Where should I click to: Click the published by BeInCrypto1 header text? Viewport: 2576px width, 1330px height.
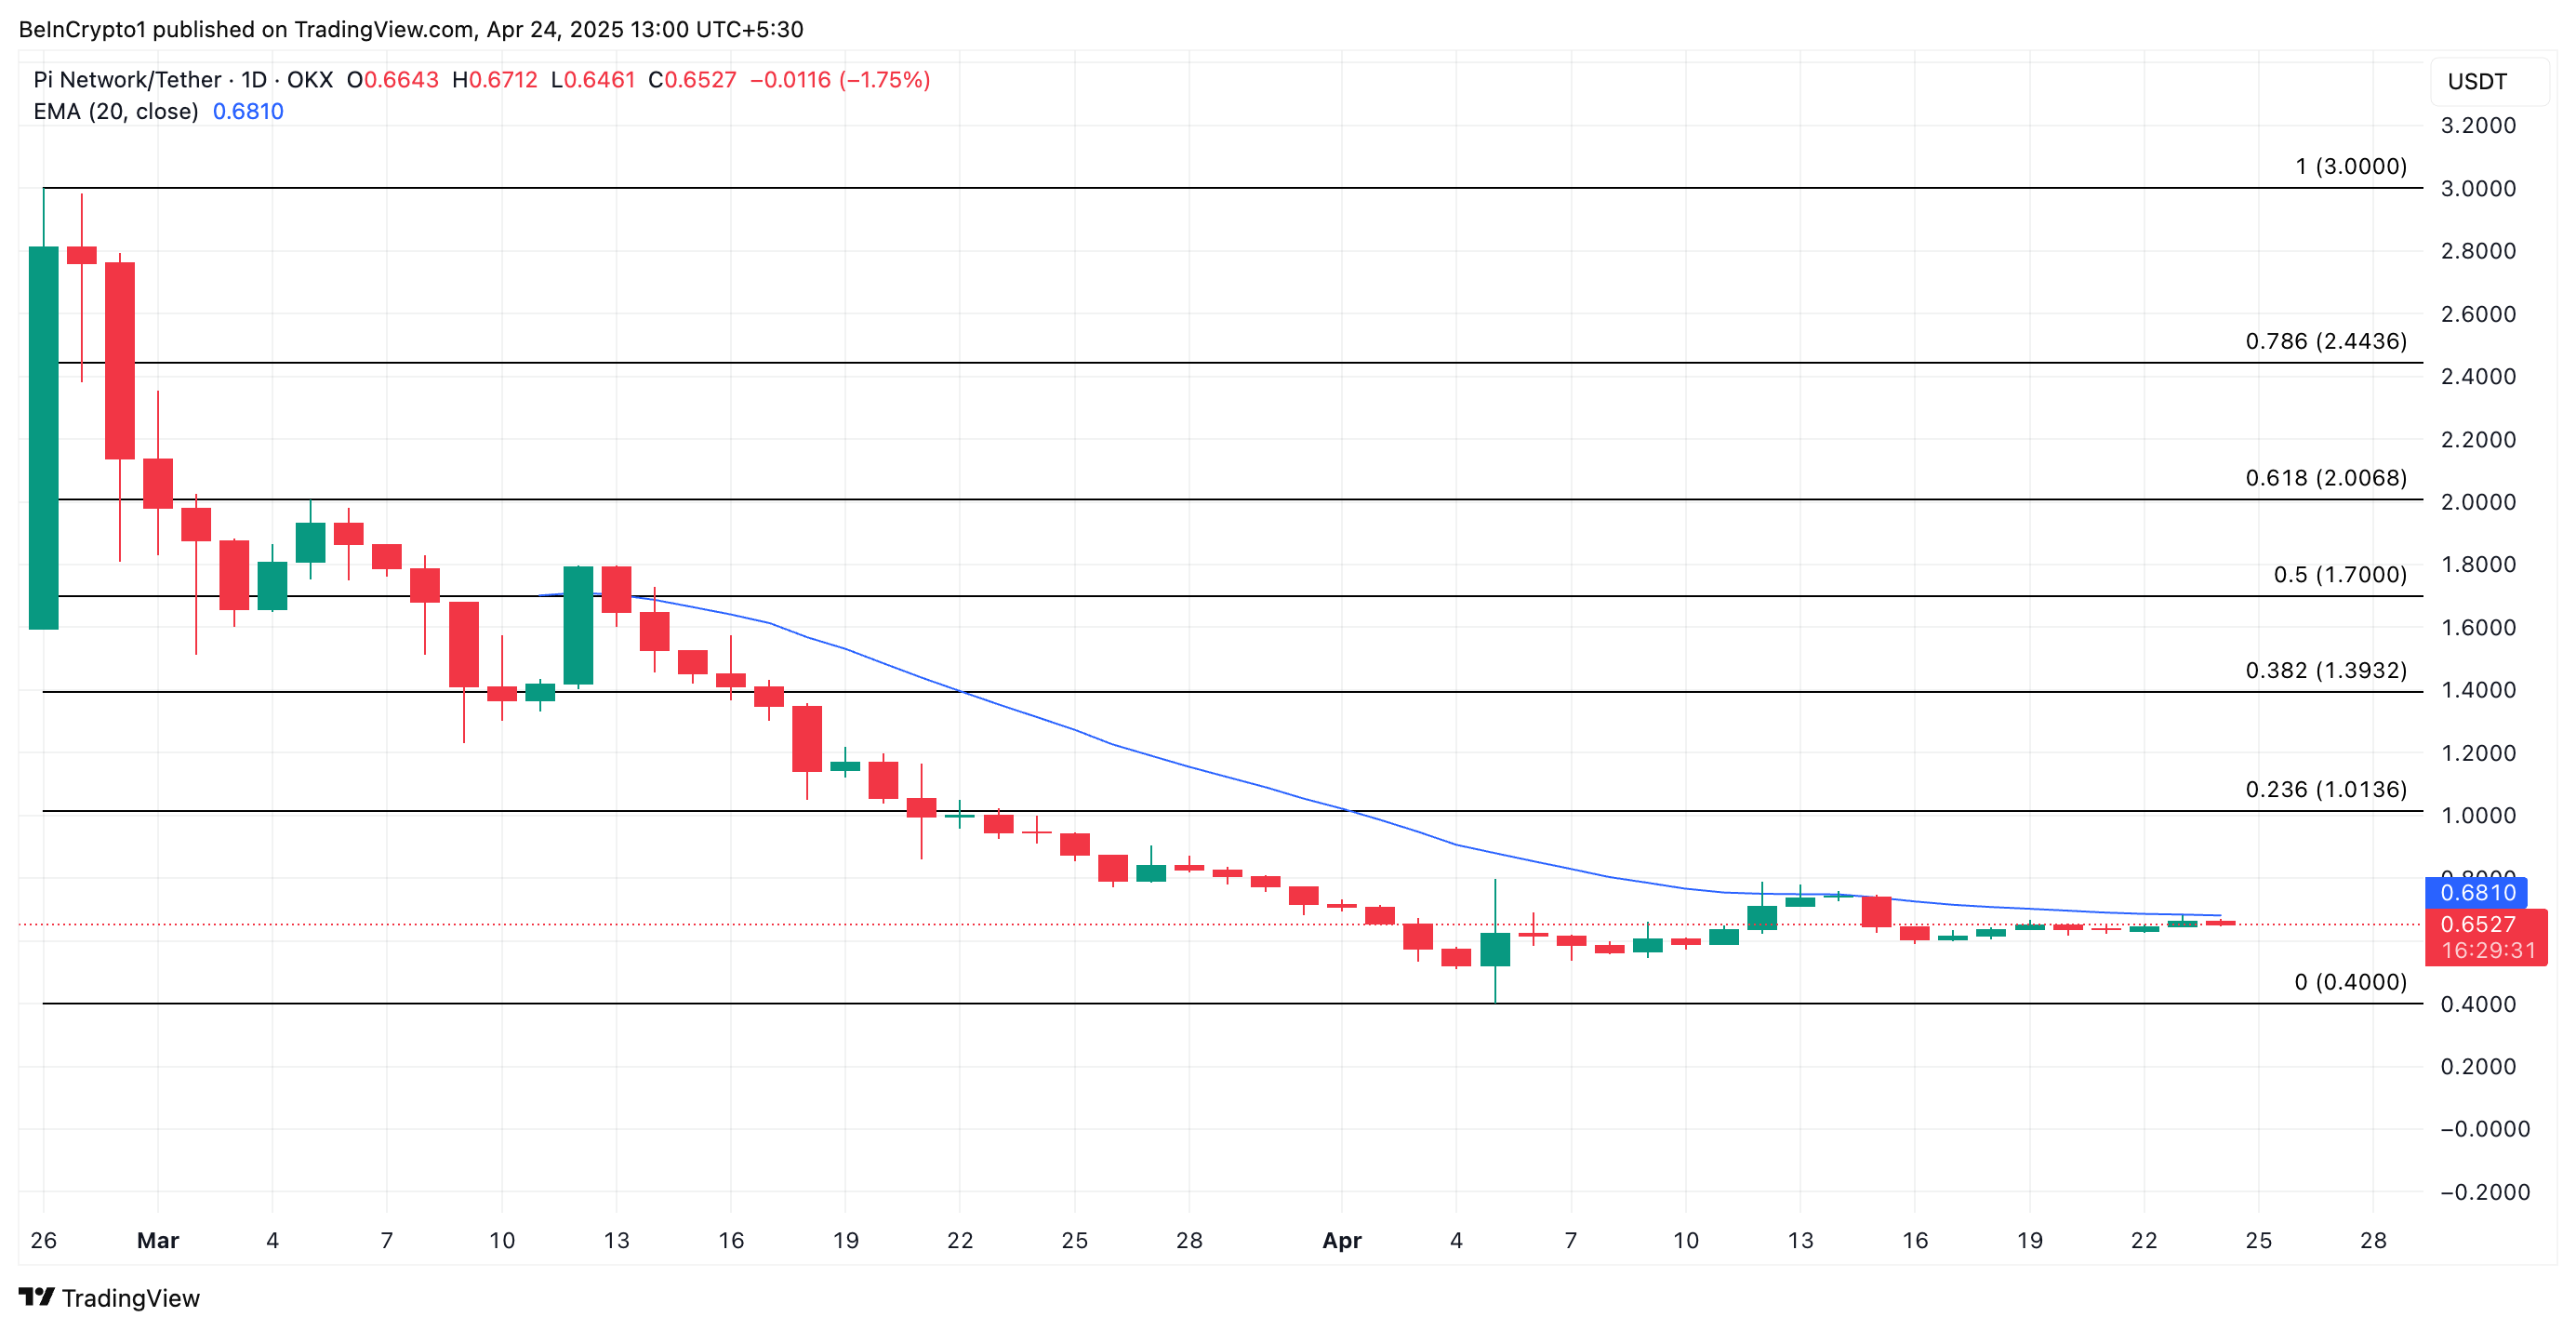click(x=410, y=29)
